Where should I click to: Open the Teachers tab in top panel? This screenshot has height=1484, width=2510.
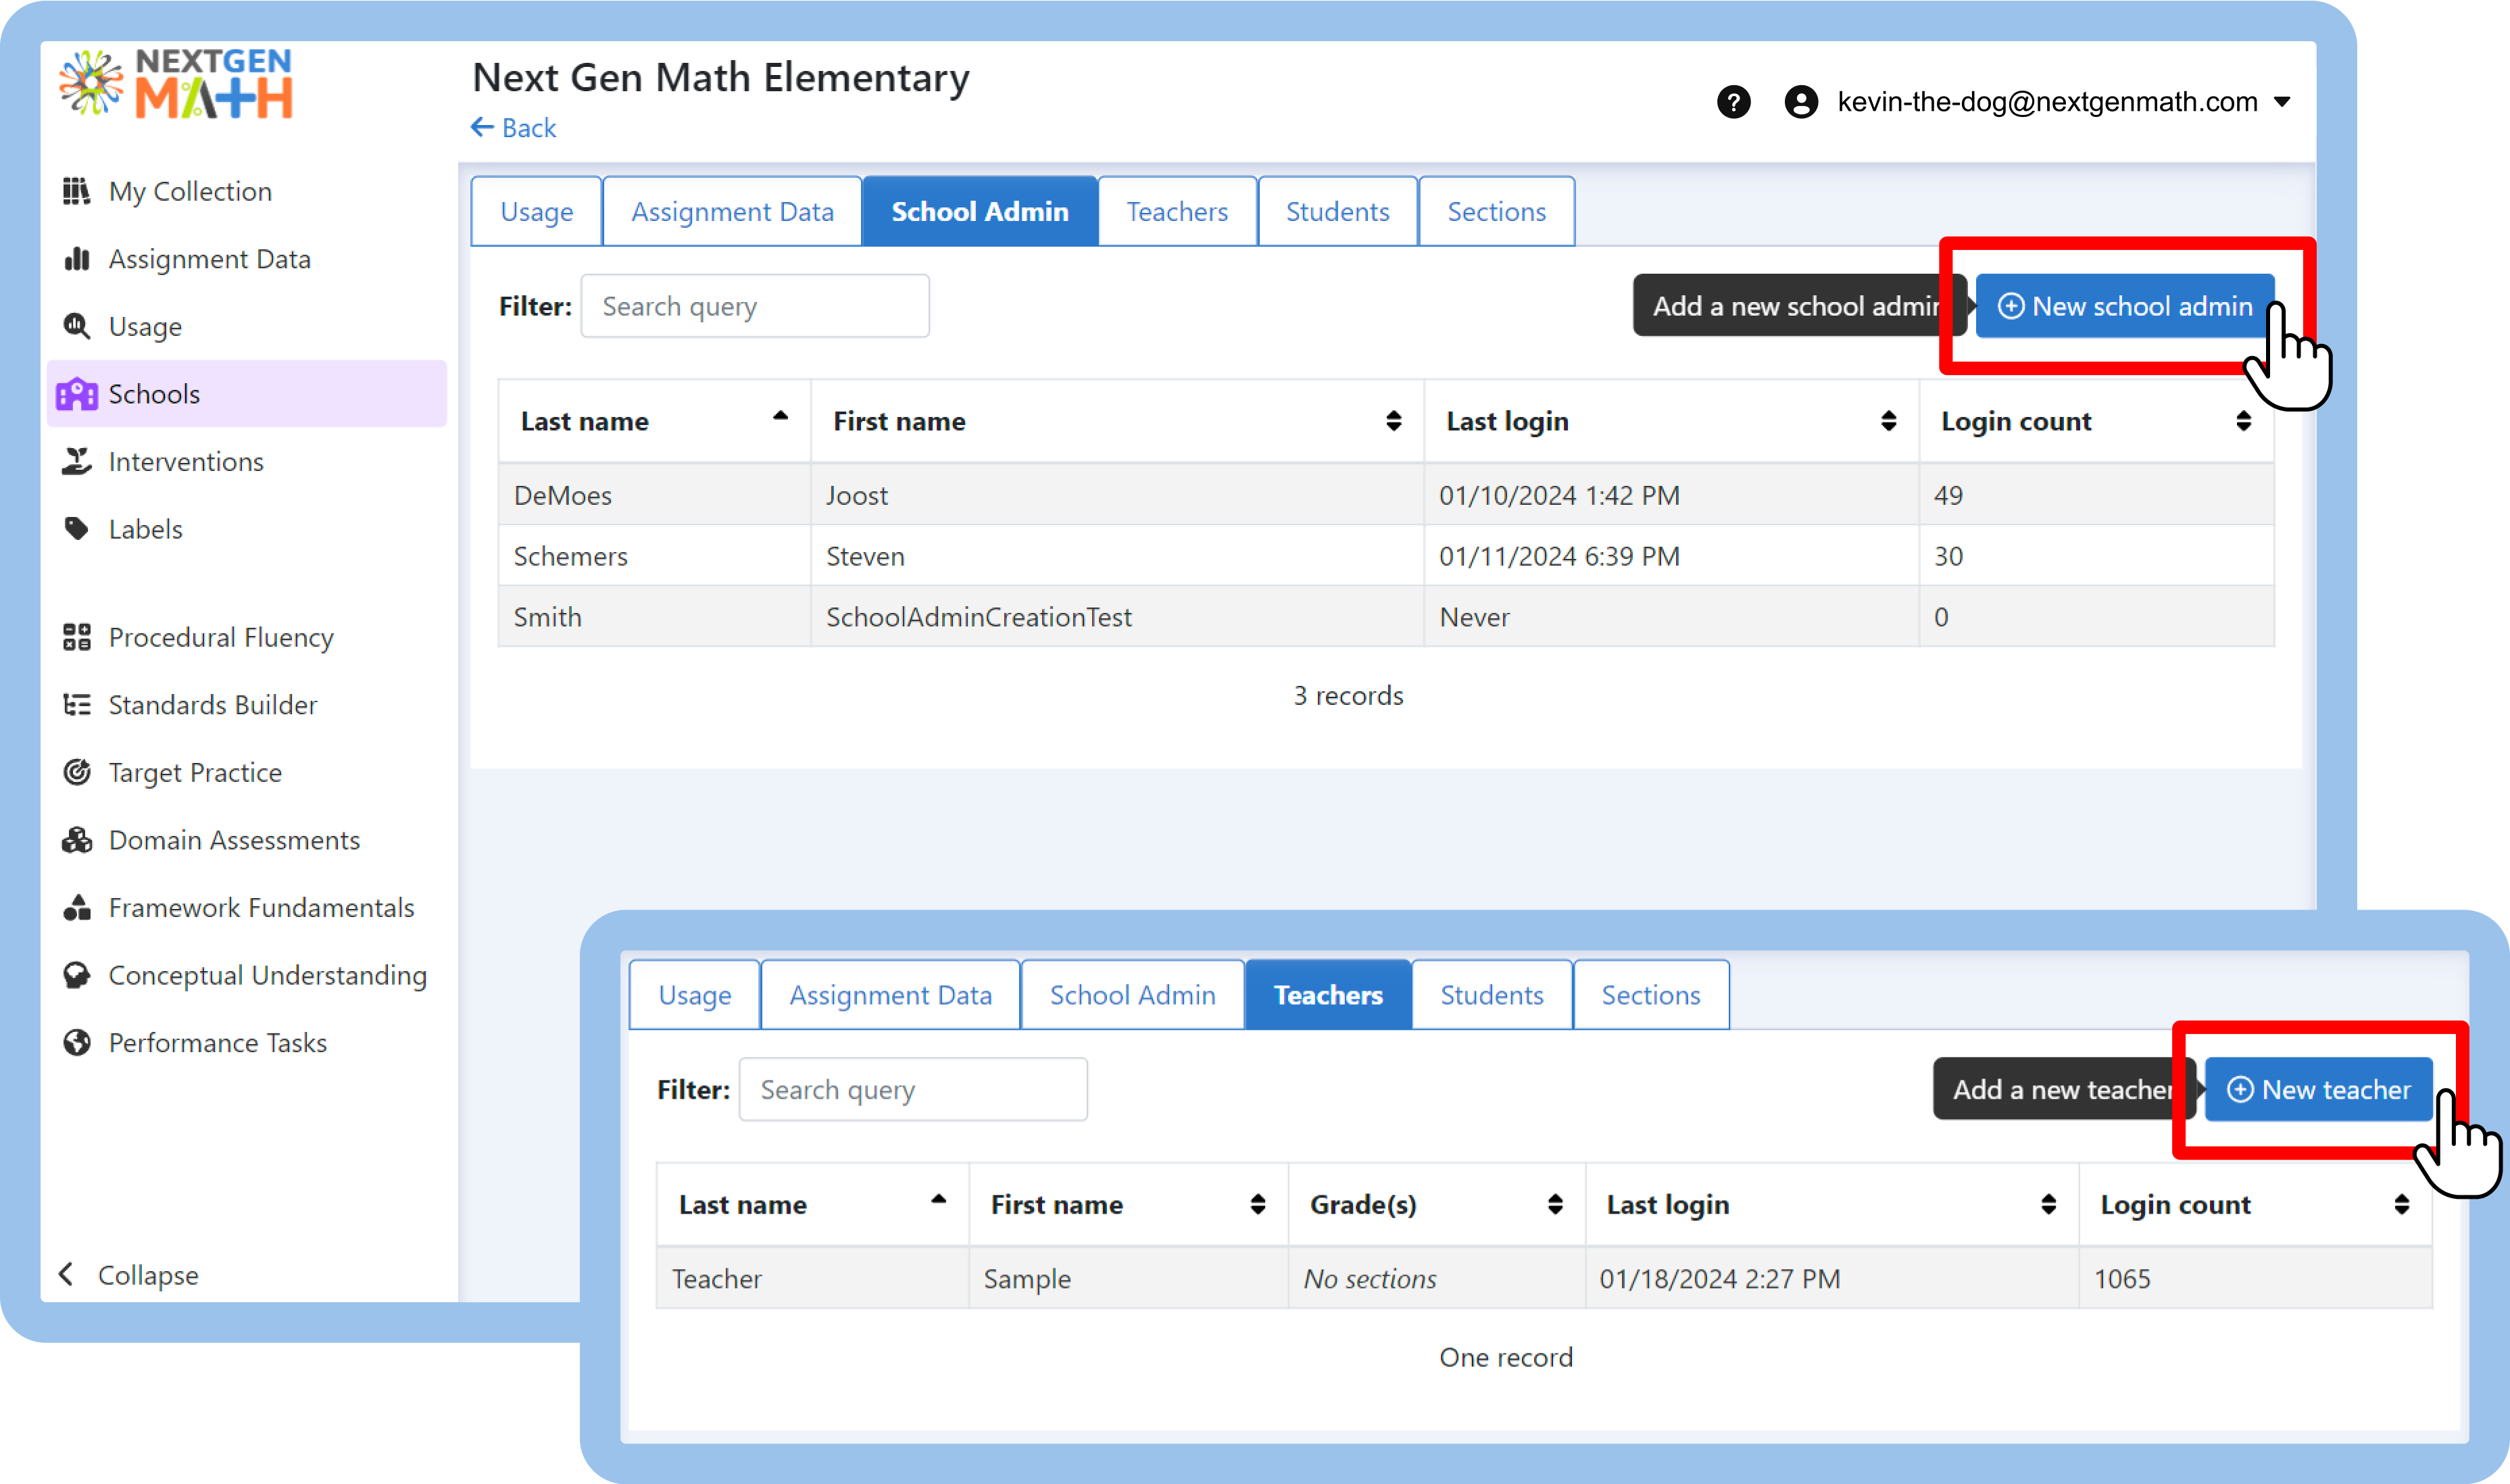pyautogui.click(x=1177, y=211)
